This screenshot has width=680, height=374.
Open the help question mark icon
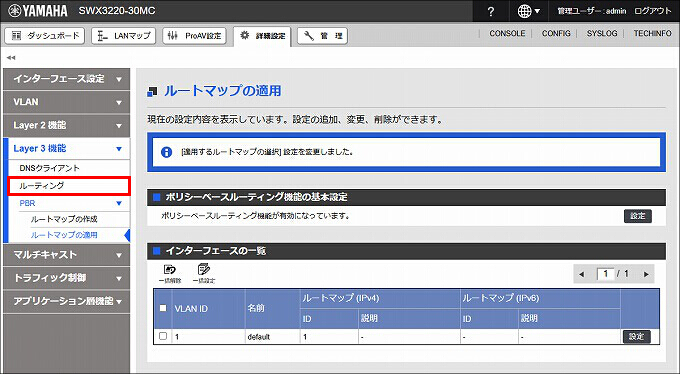pyautogui.click(x=490, y=11)
